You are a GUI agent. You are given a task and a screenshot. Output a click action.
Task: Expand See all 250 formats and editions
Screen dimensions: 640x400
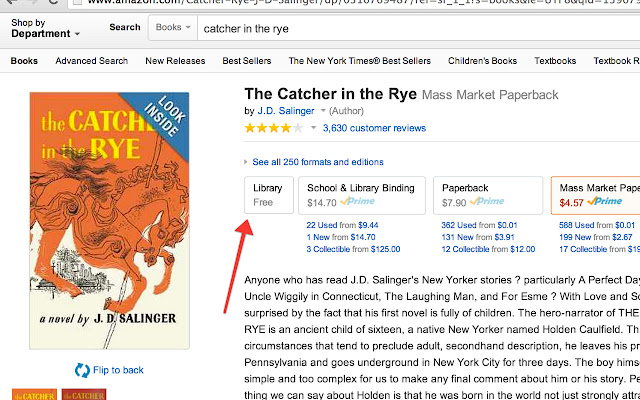(316, 162)
